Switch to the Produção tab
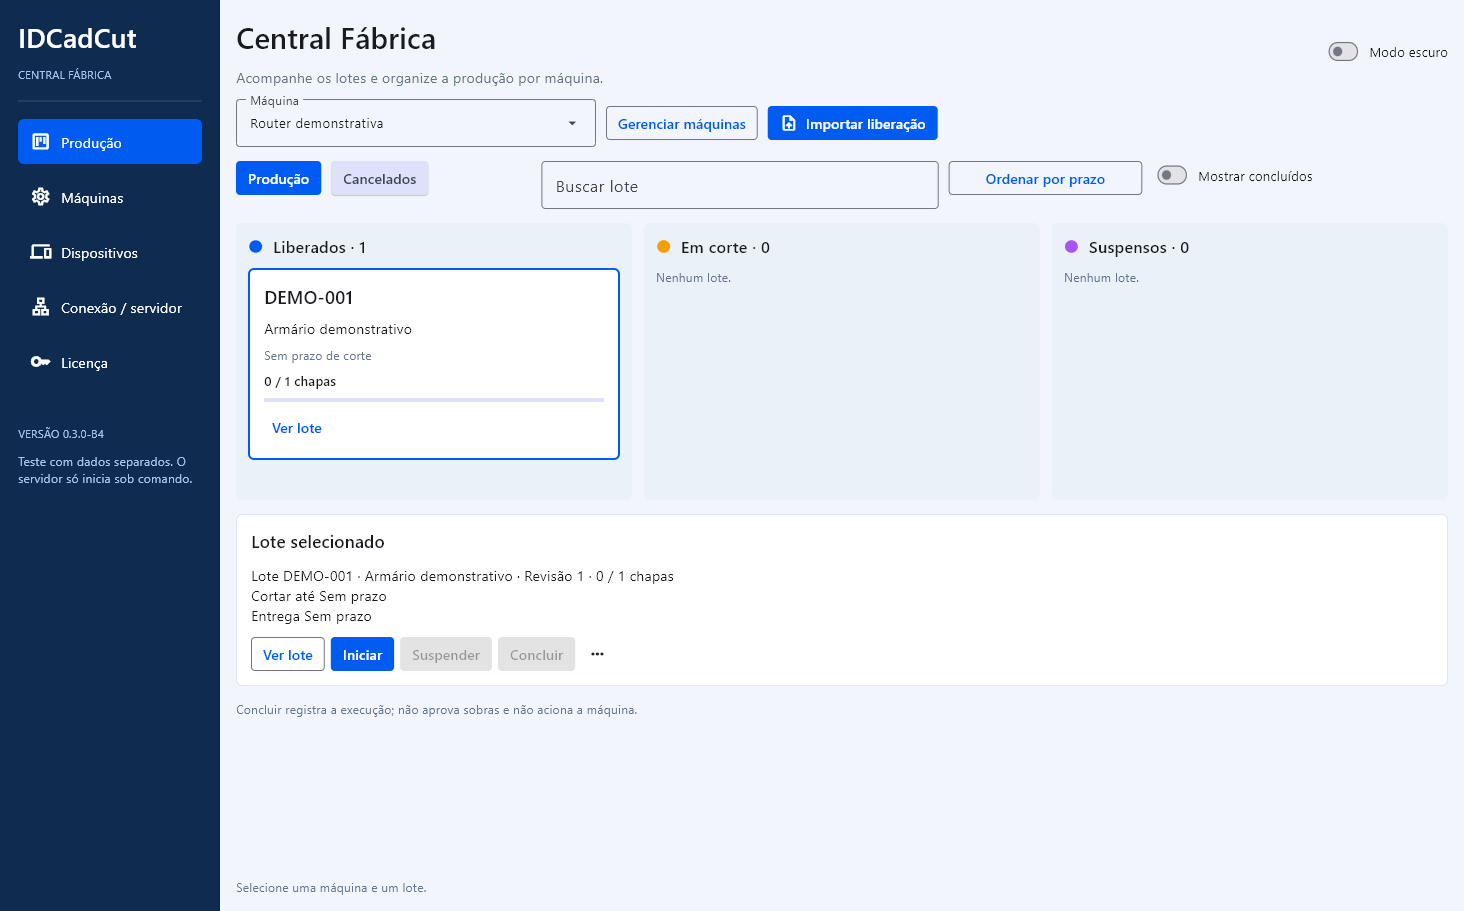 click(278, 178)
